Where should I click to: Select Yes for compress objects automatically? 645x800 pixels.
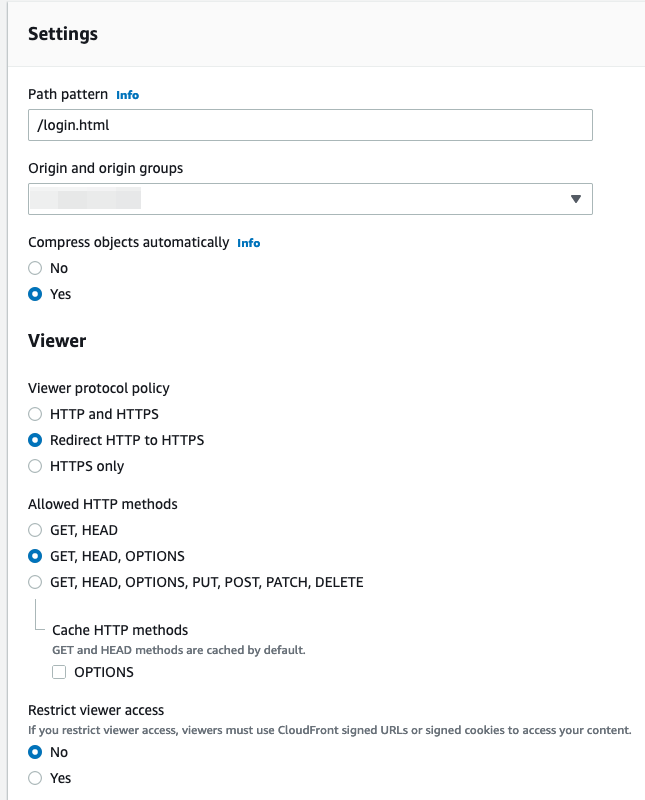(36, 294)
